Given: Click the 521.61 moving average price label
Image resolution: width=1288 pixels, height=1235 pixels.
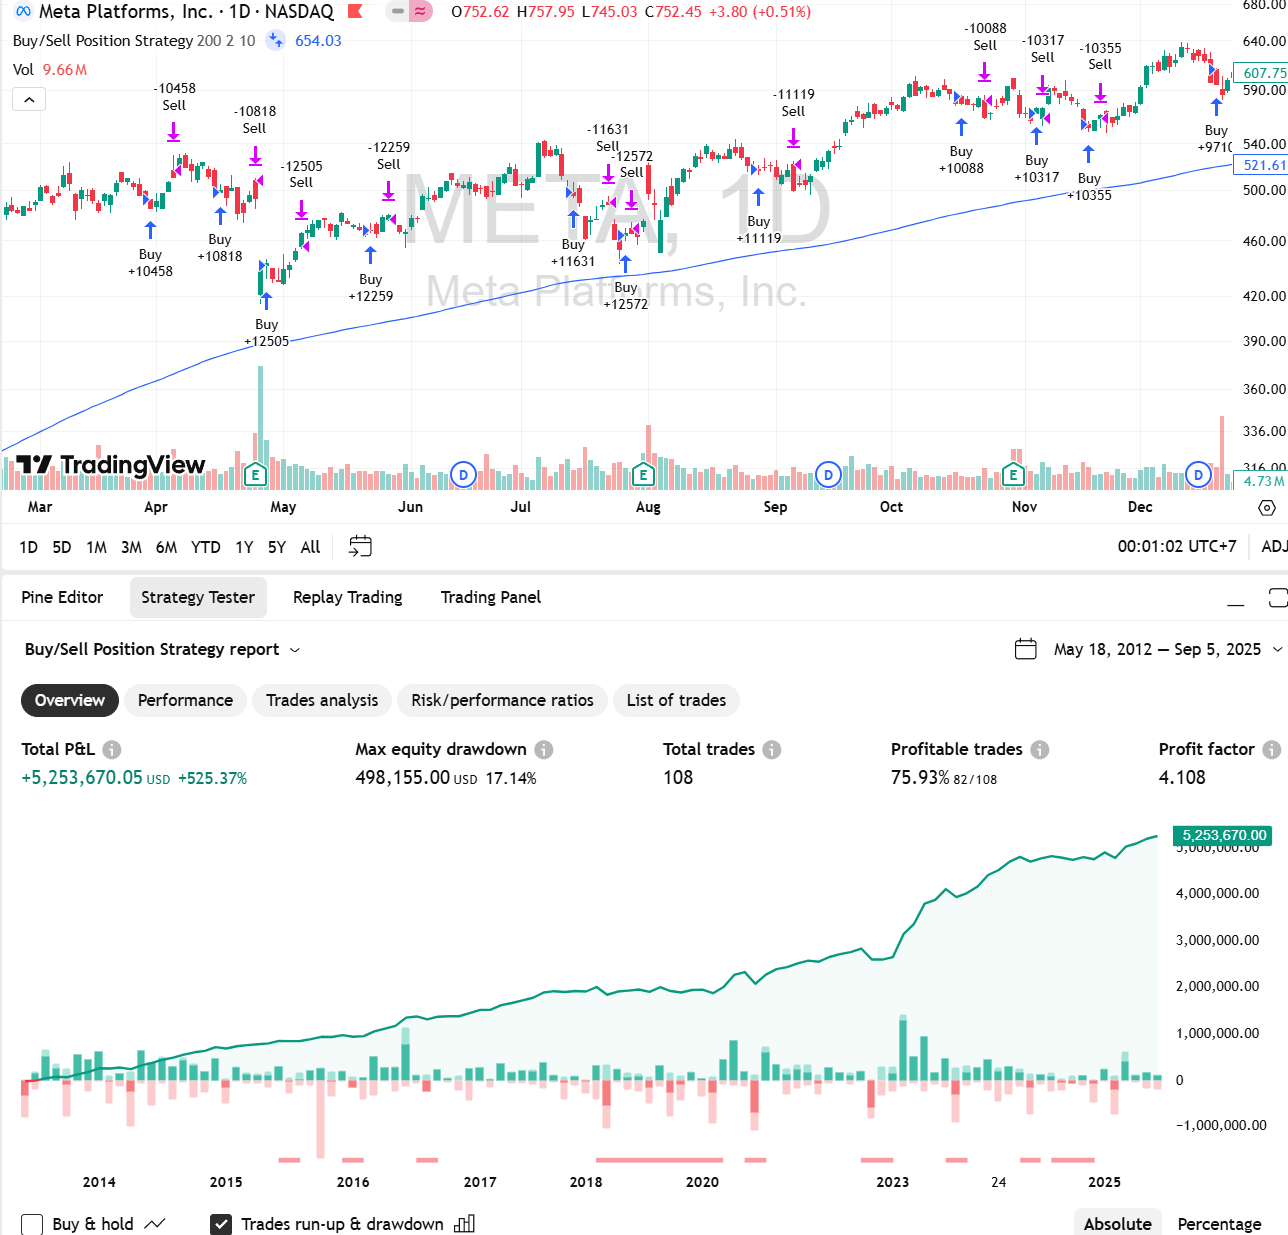Looking at the screenshot, I should click(1262, 165).
